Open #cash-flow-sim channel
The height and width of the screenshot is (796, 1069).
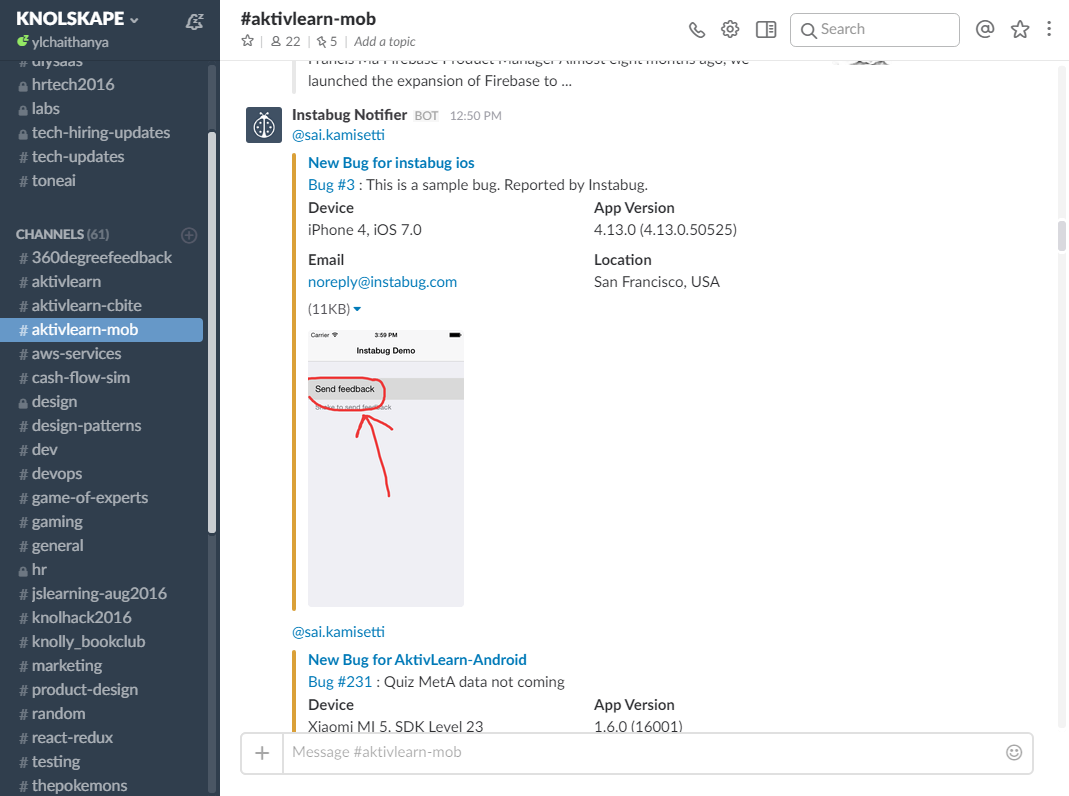[x=102, y=378]
